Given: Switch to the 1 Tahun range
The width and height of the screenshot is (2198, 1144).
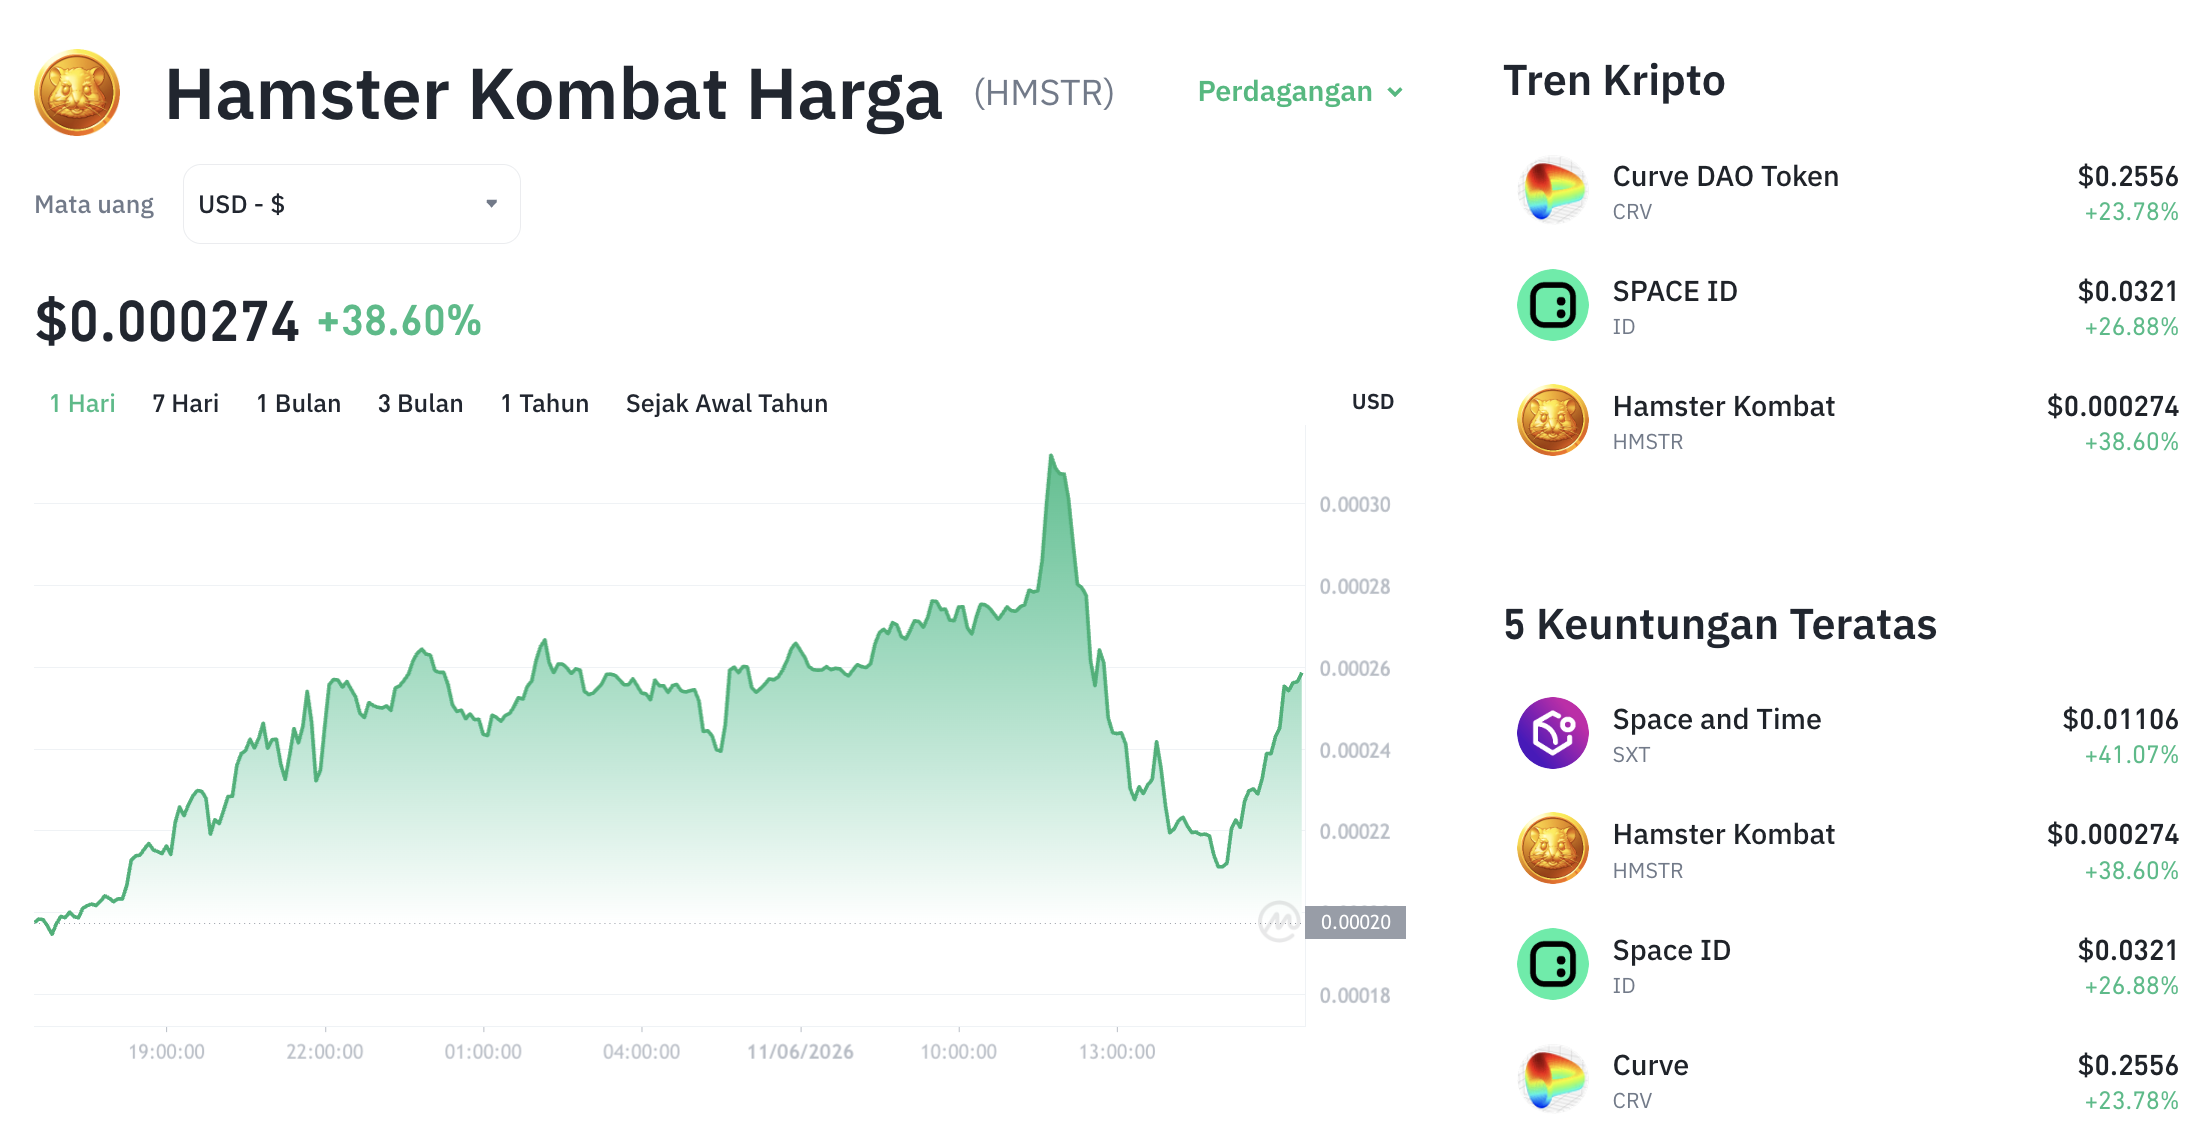Looking at the screenshot, I should (544, 403).
